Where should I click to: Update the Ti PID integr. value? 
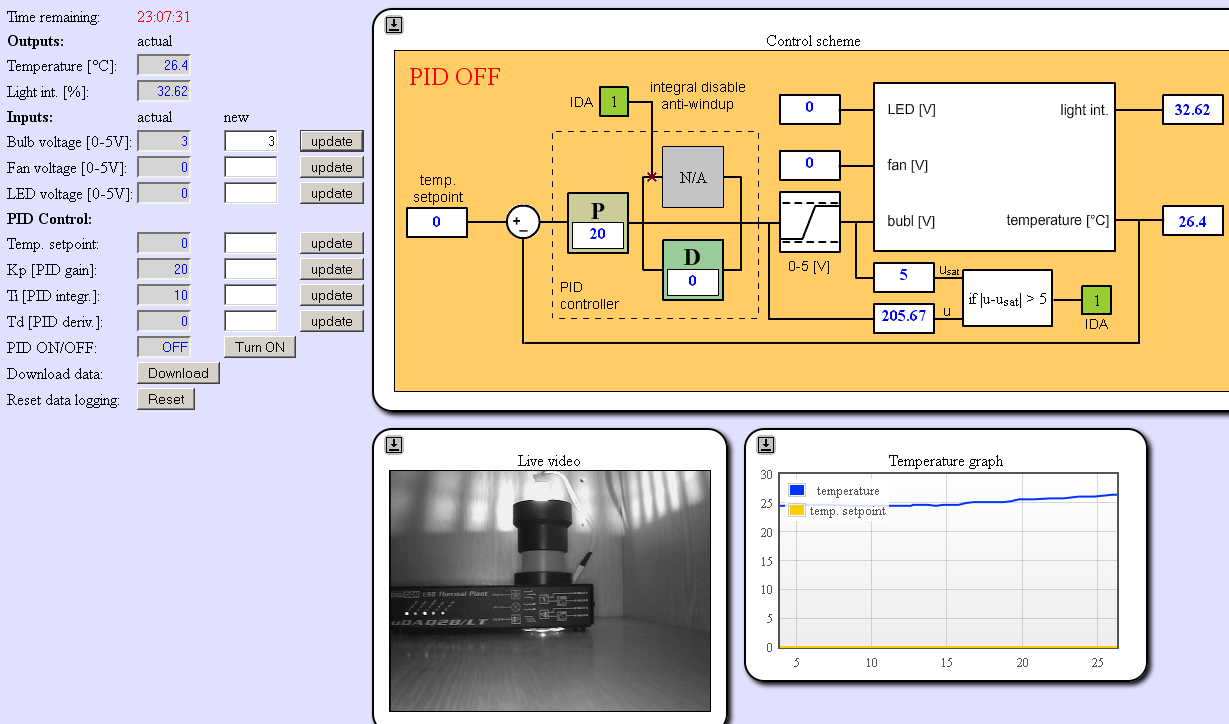pos(332,295)
